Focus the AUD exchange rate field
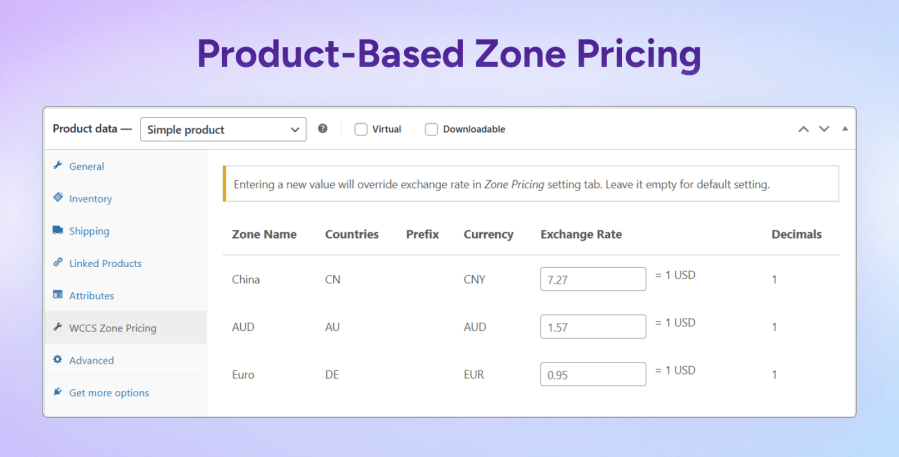The height and width of the screenshot is (457, 899). pos(593,327)
